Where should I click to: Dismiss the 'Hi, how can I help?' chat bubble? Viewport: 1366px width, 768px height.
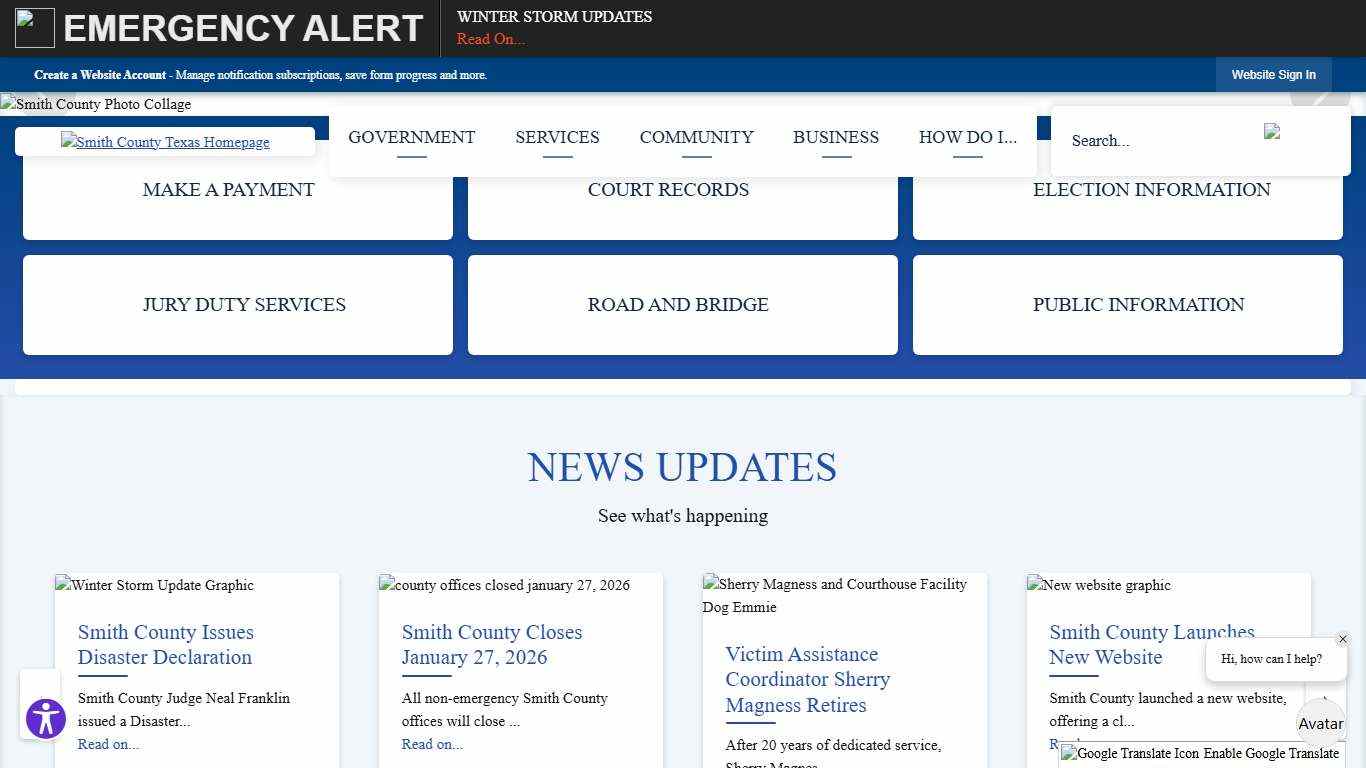[1343, 639]
